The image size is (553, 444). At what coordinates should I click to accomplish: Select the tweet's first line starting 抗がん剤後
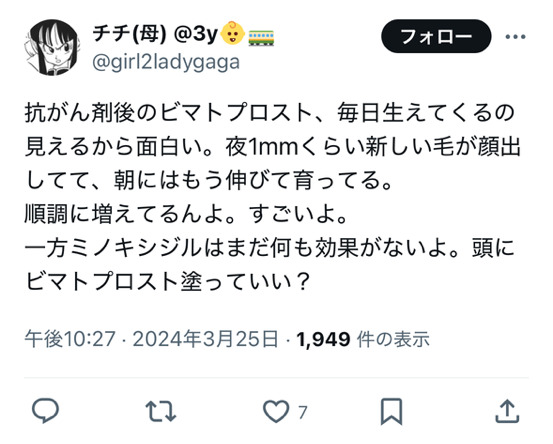(270, 113)
